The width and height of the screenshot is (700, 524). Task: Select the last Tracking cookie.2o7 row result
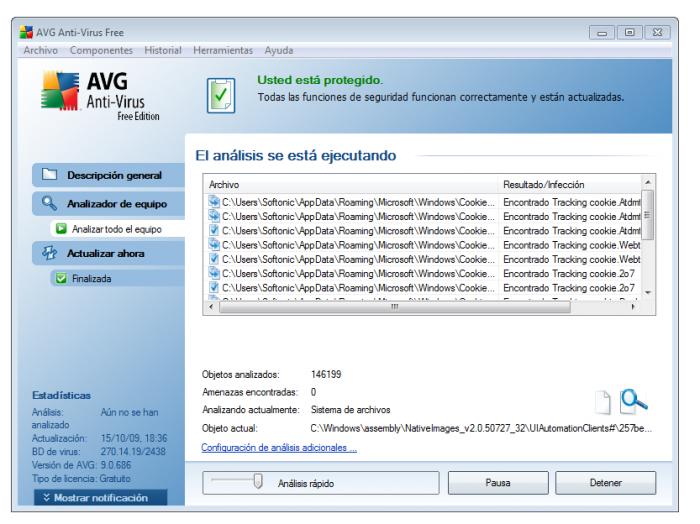coord(569,288)
